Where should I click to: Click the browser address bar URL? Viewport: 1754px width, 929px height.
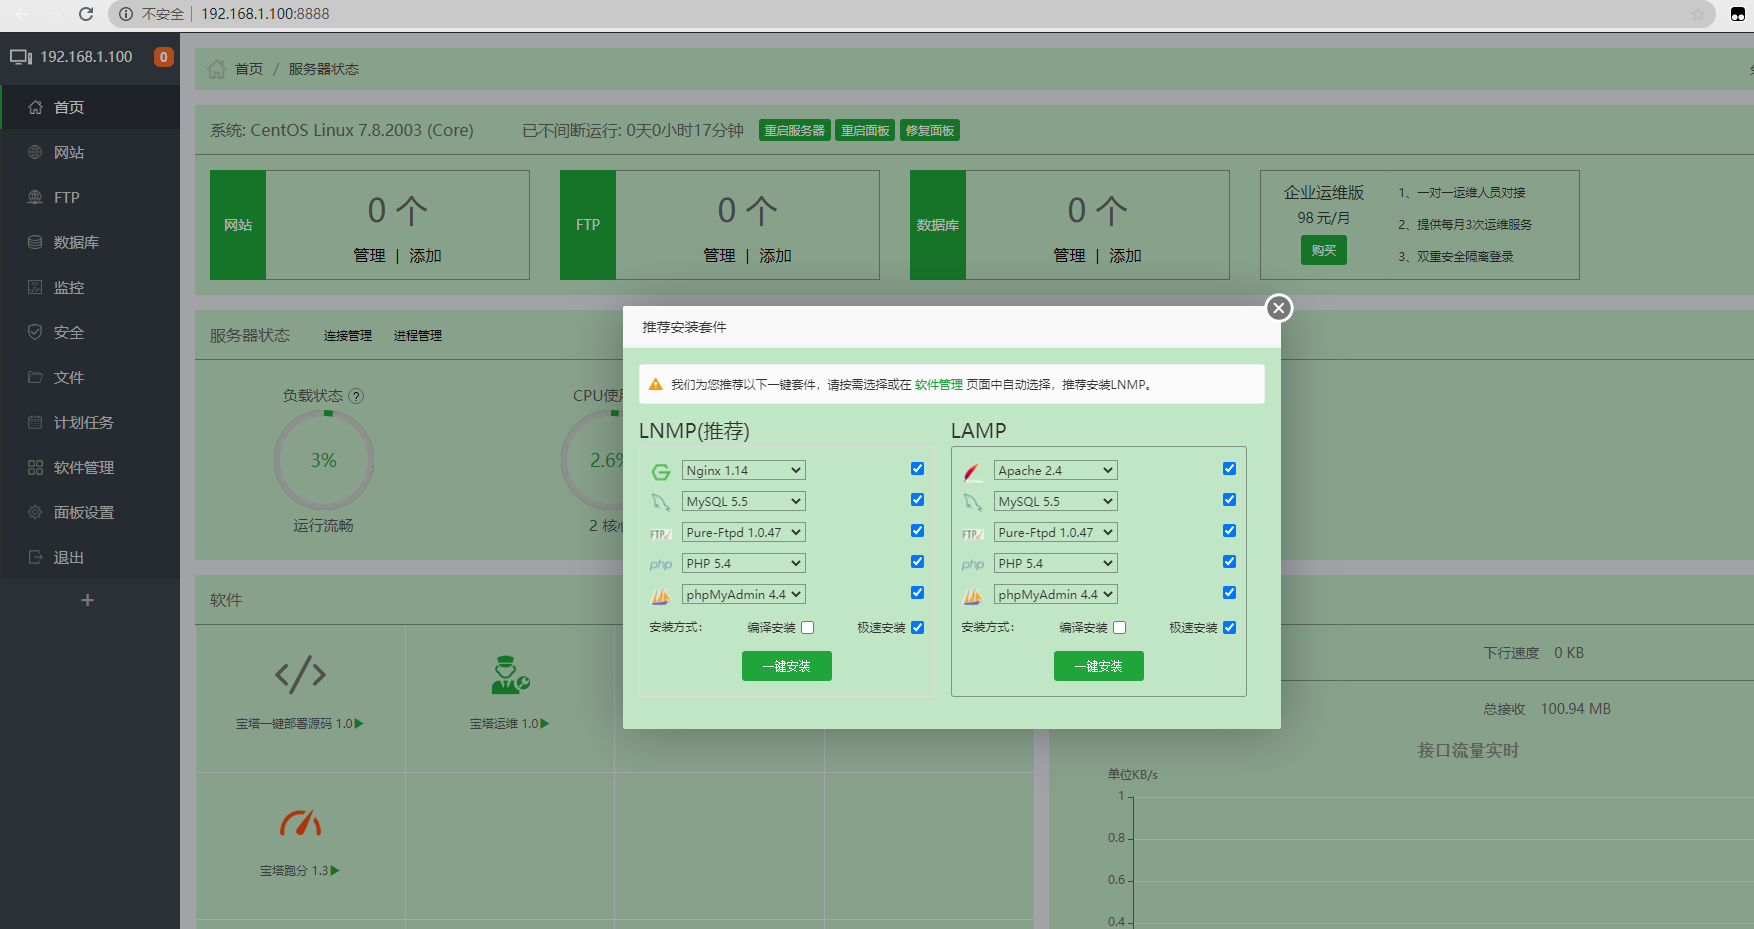pos(265,14)
